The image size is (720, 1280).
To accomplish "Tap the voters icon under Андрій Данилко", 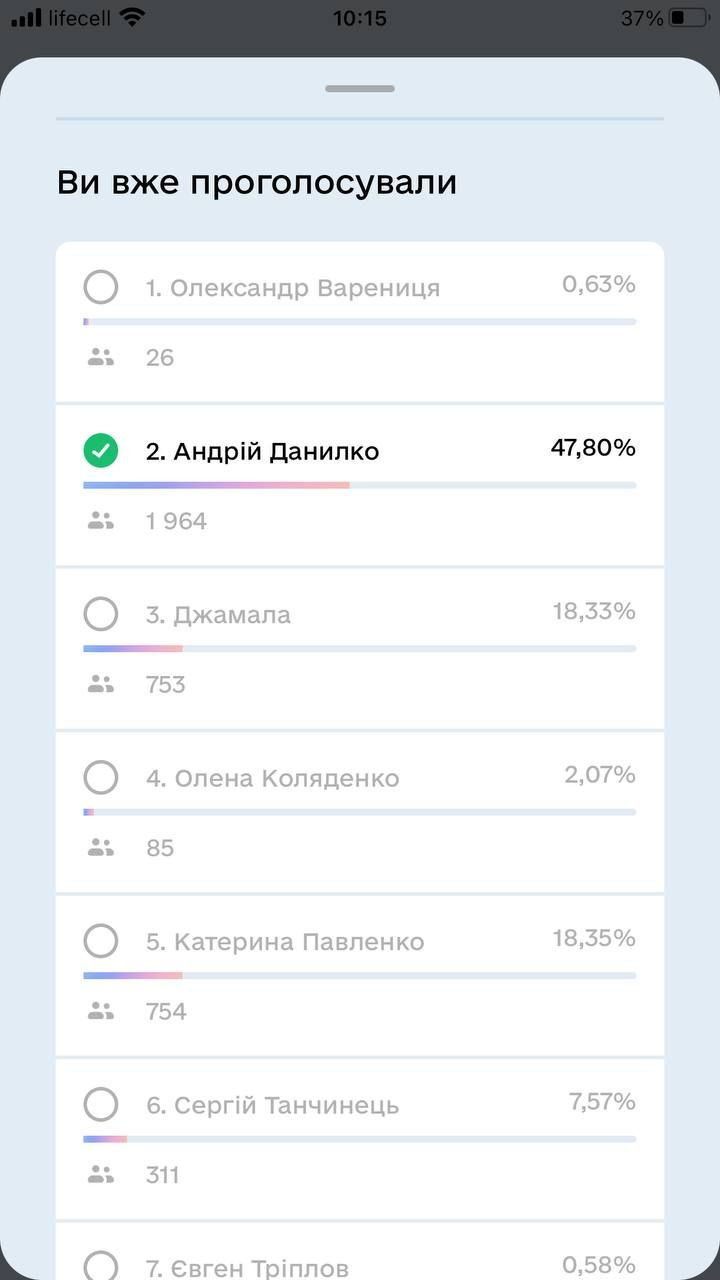I will (x=101, y=520).
